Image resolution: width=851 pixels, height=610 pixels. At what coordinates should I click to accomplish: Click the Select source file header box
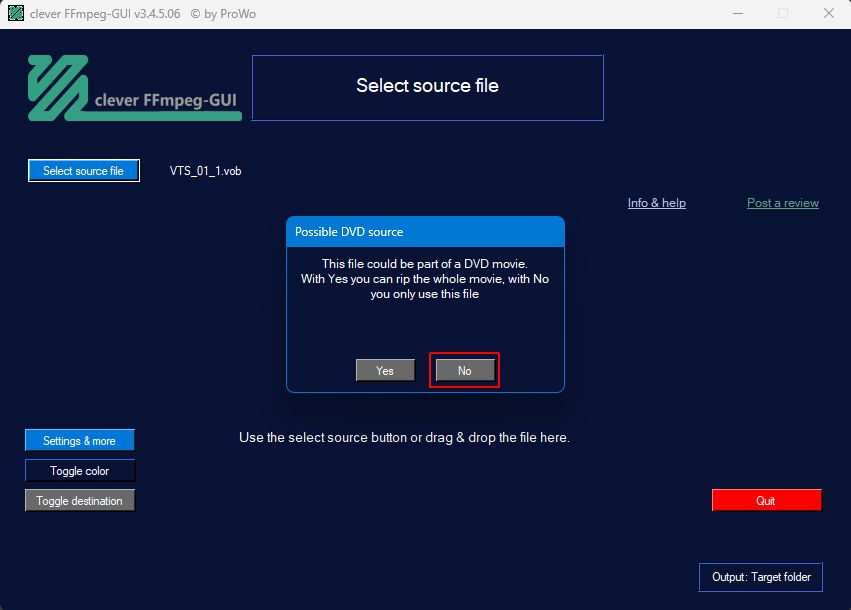428,87
